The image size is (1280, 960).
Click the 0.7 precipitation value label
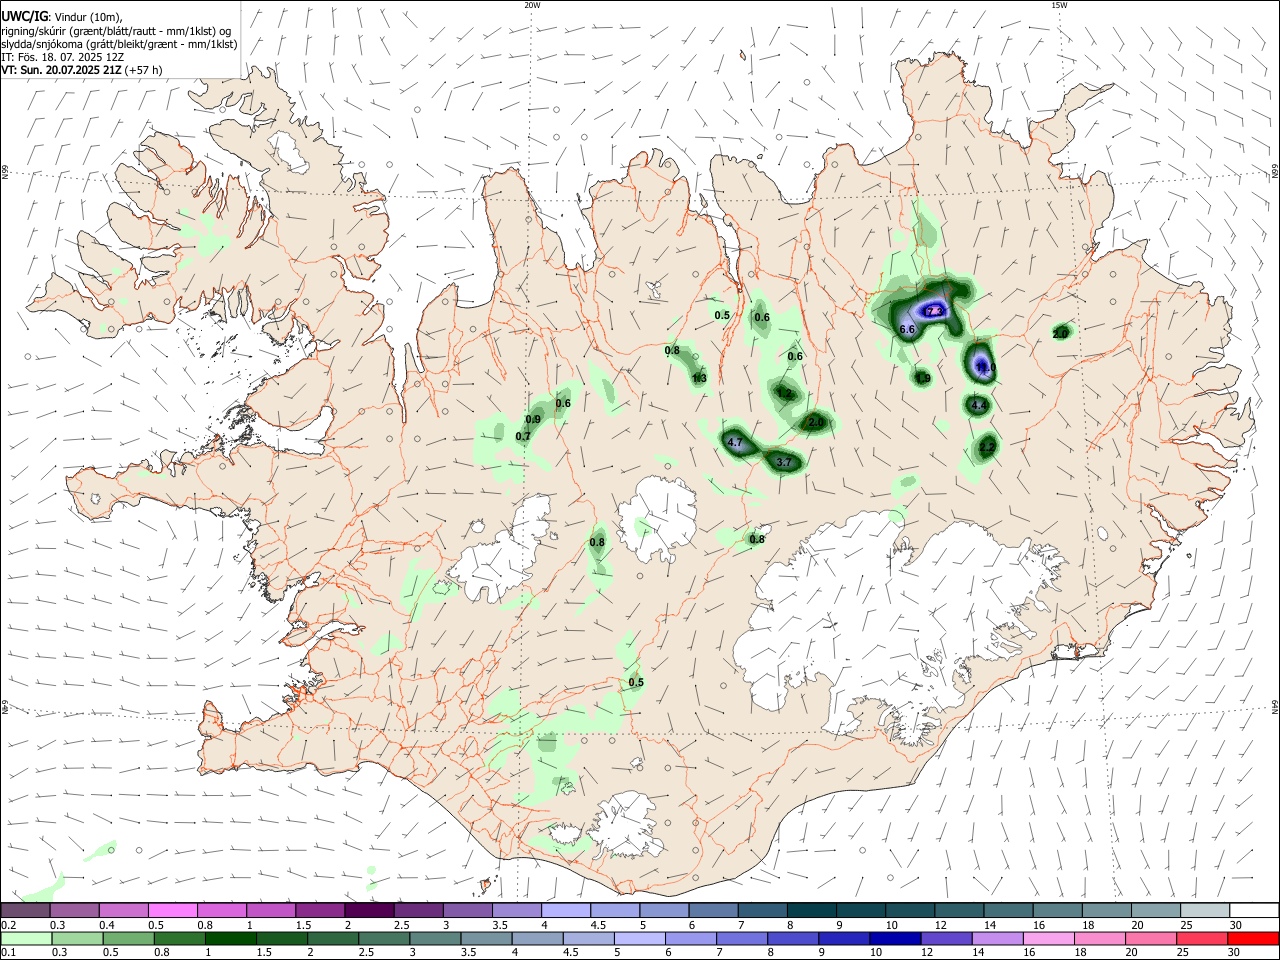523,436
